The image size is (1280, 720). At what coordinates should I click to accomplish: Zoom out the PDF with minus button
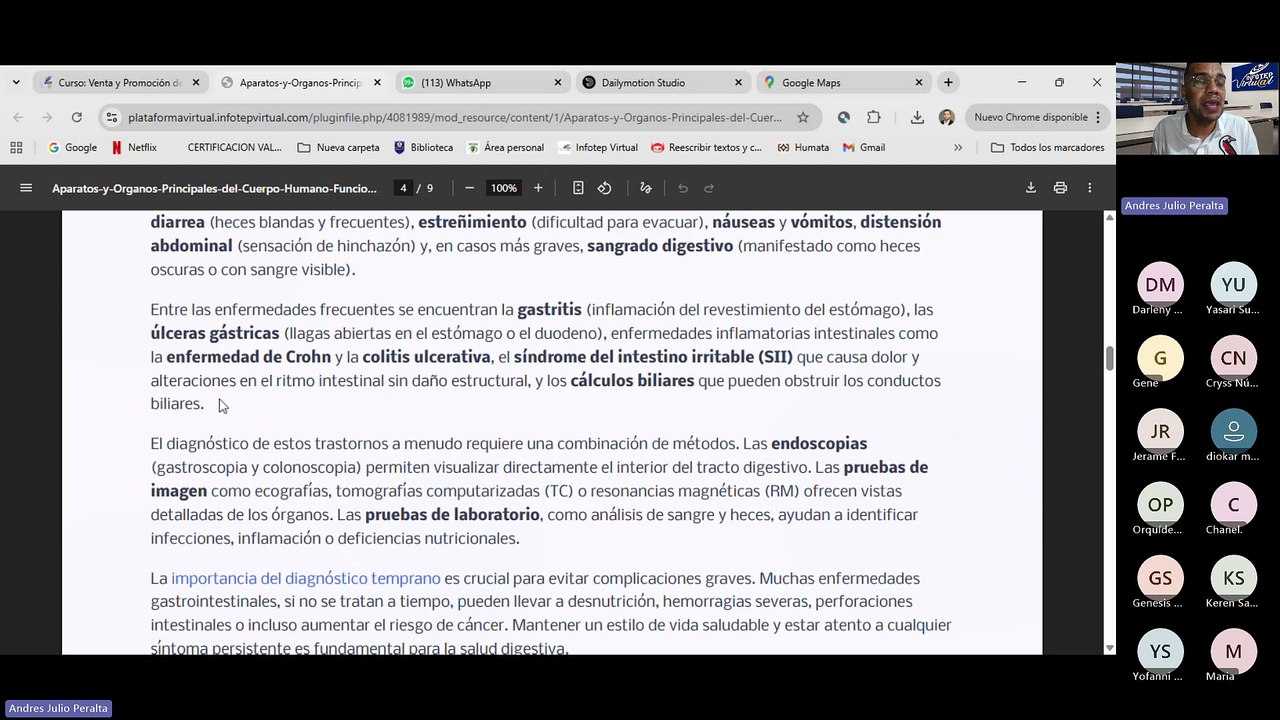click(469, 188)
